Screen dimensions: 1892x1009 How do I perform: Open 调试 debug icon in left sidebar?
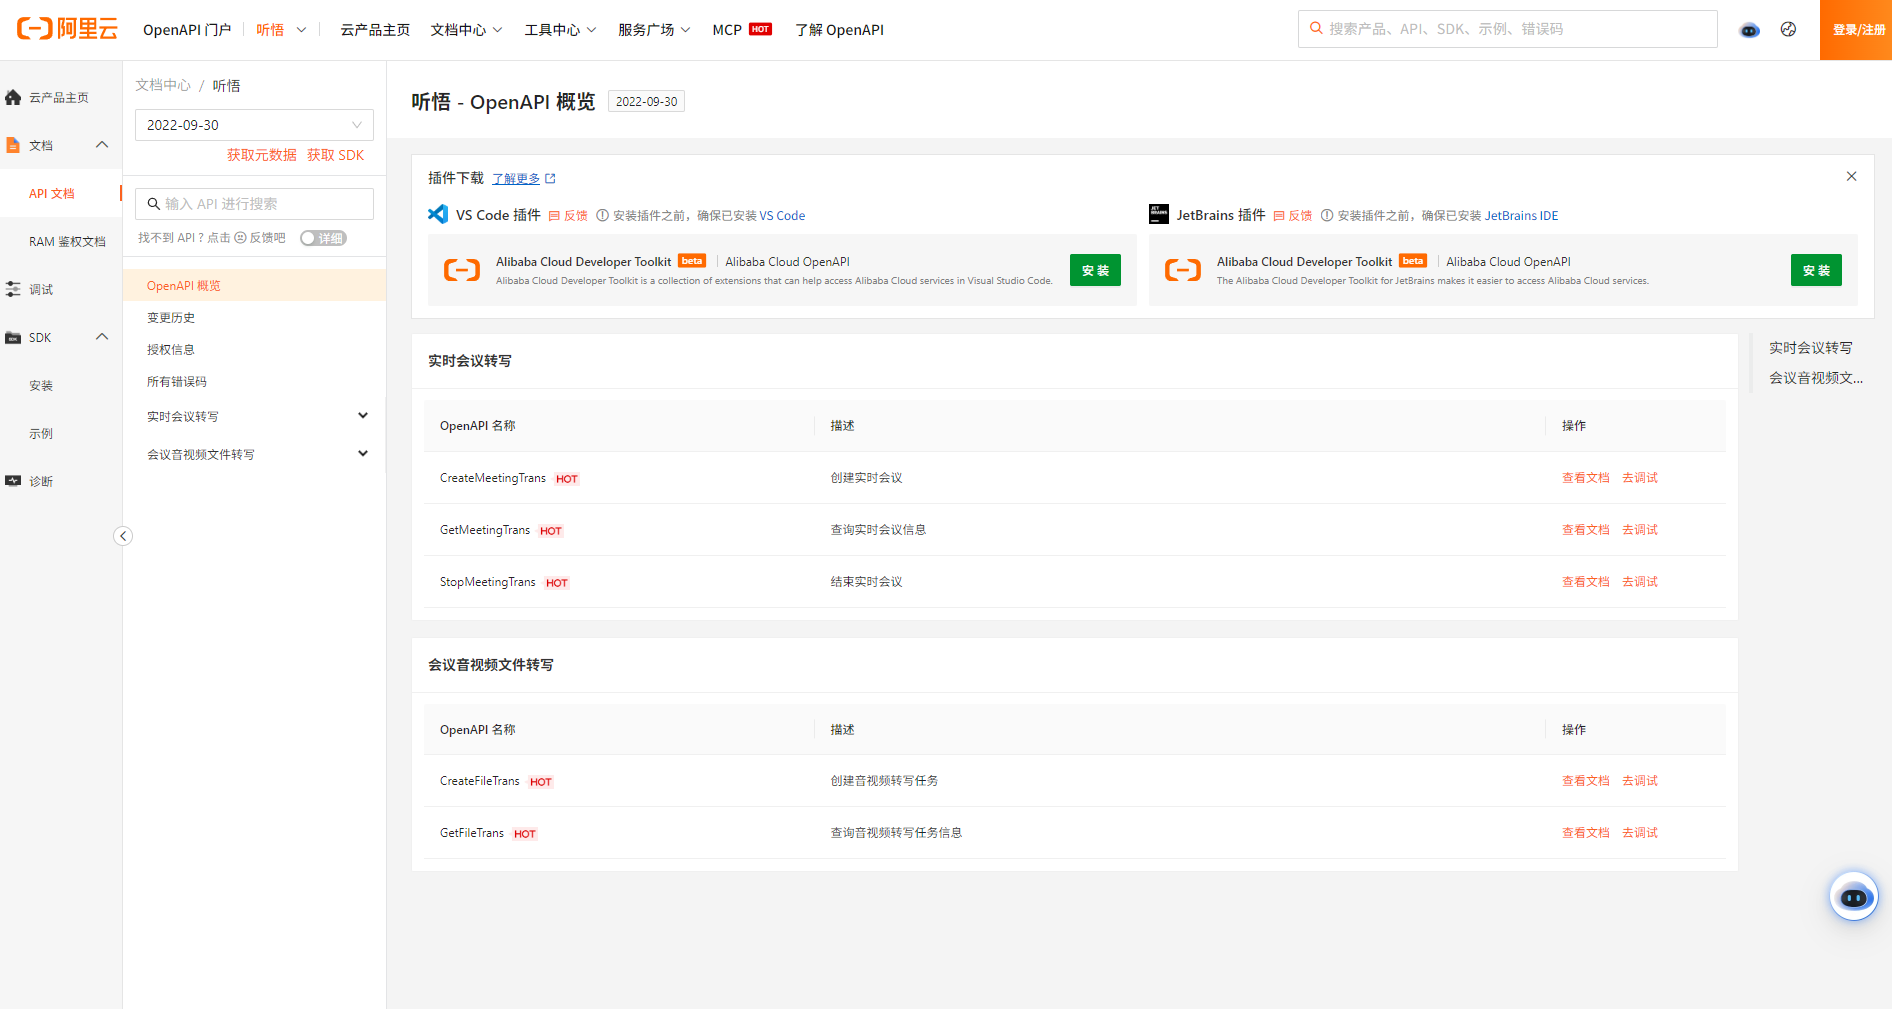(x=13, y=289)
